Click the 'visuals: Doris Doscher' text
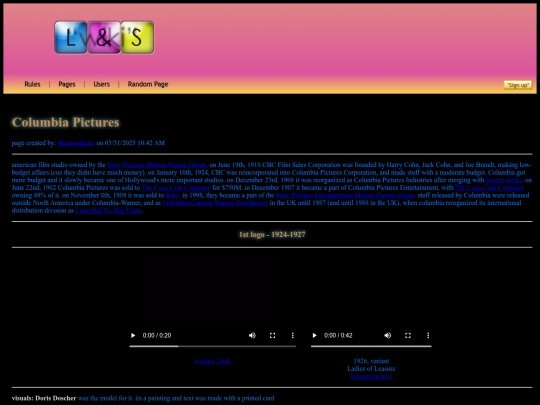 44,398
